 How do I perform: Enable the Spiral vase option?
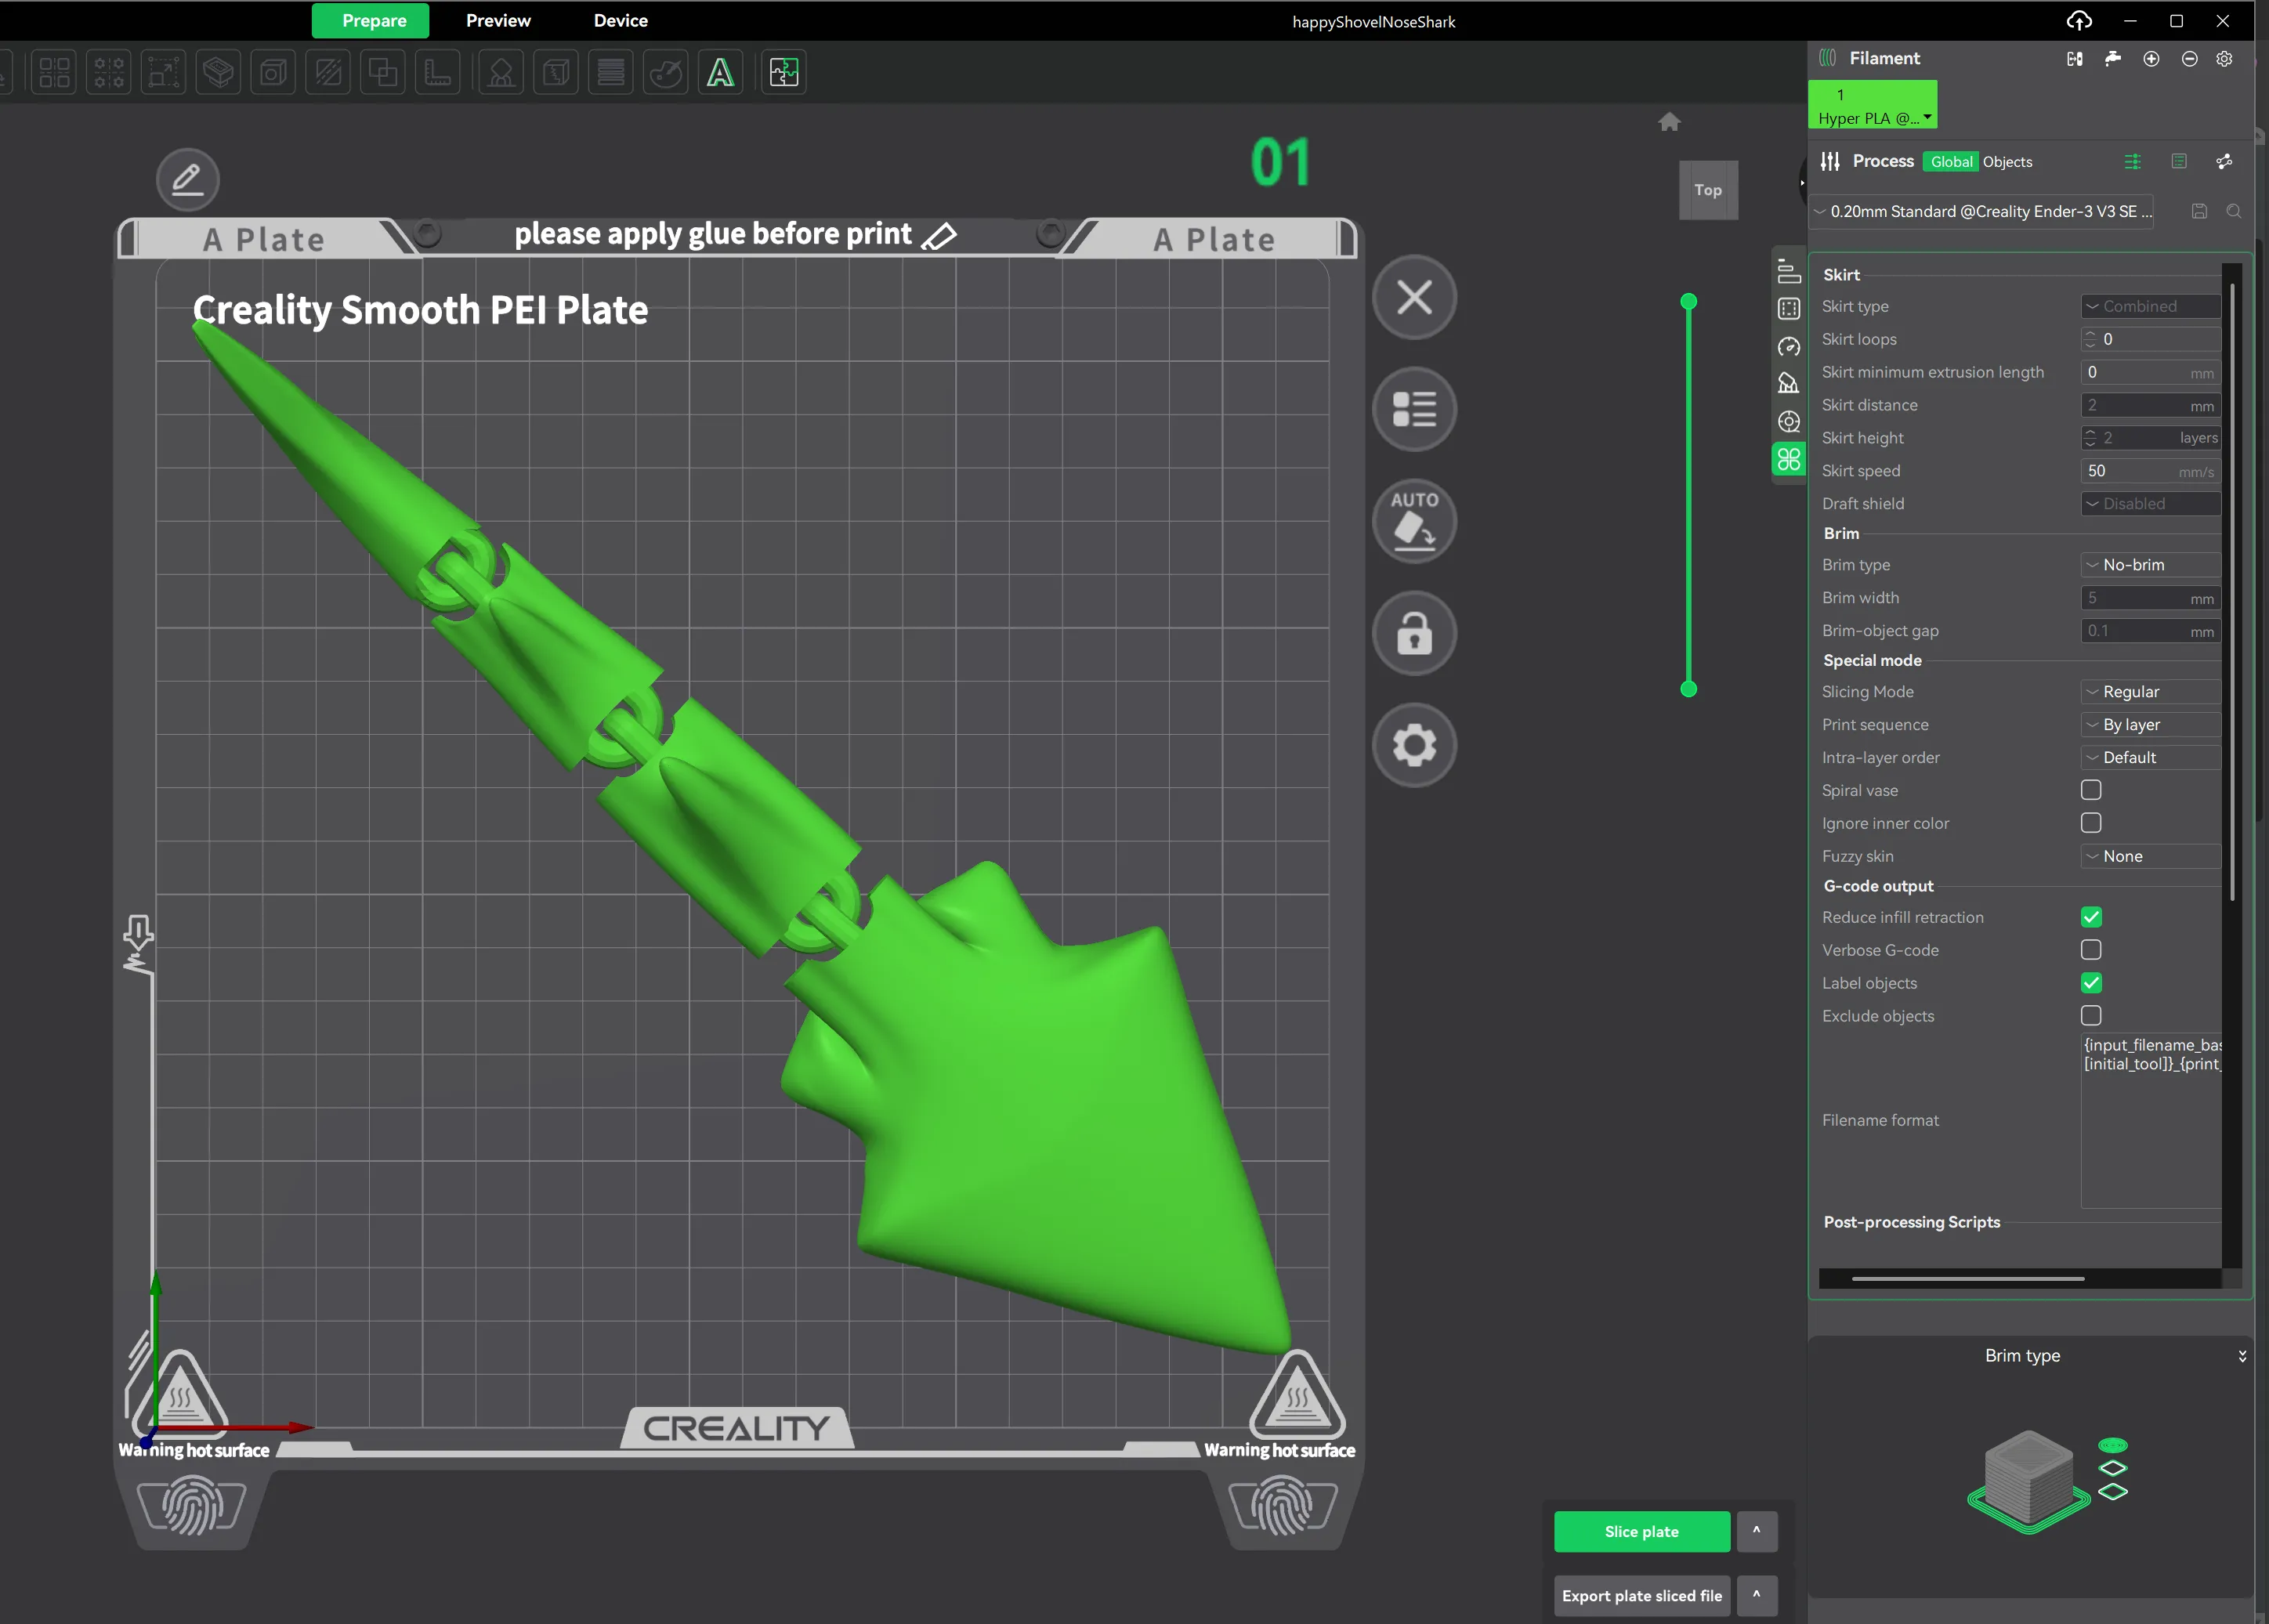point(2090,790)
